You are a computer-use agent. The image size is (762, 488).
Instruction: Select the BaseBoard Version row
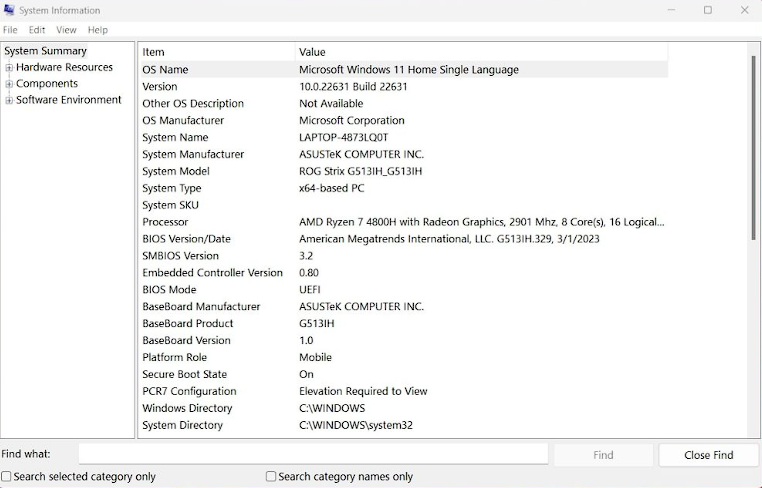(404, 341)
